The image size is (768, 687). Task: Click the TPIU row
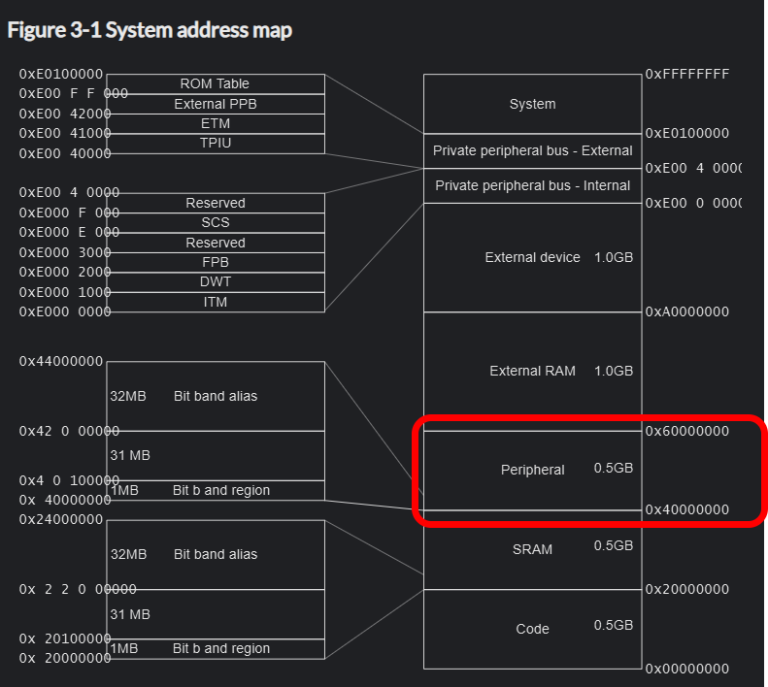(x=215, y=143)
